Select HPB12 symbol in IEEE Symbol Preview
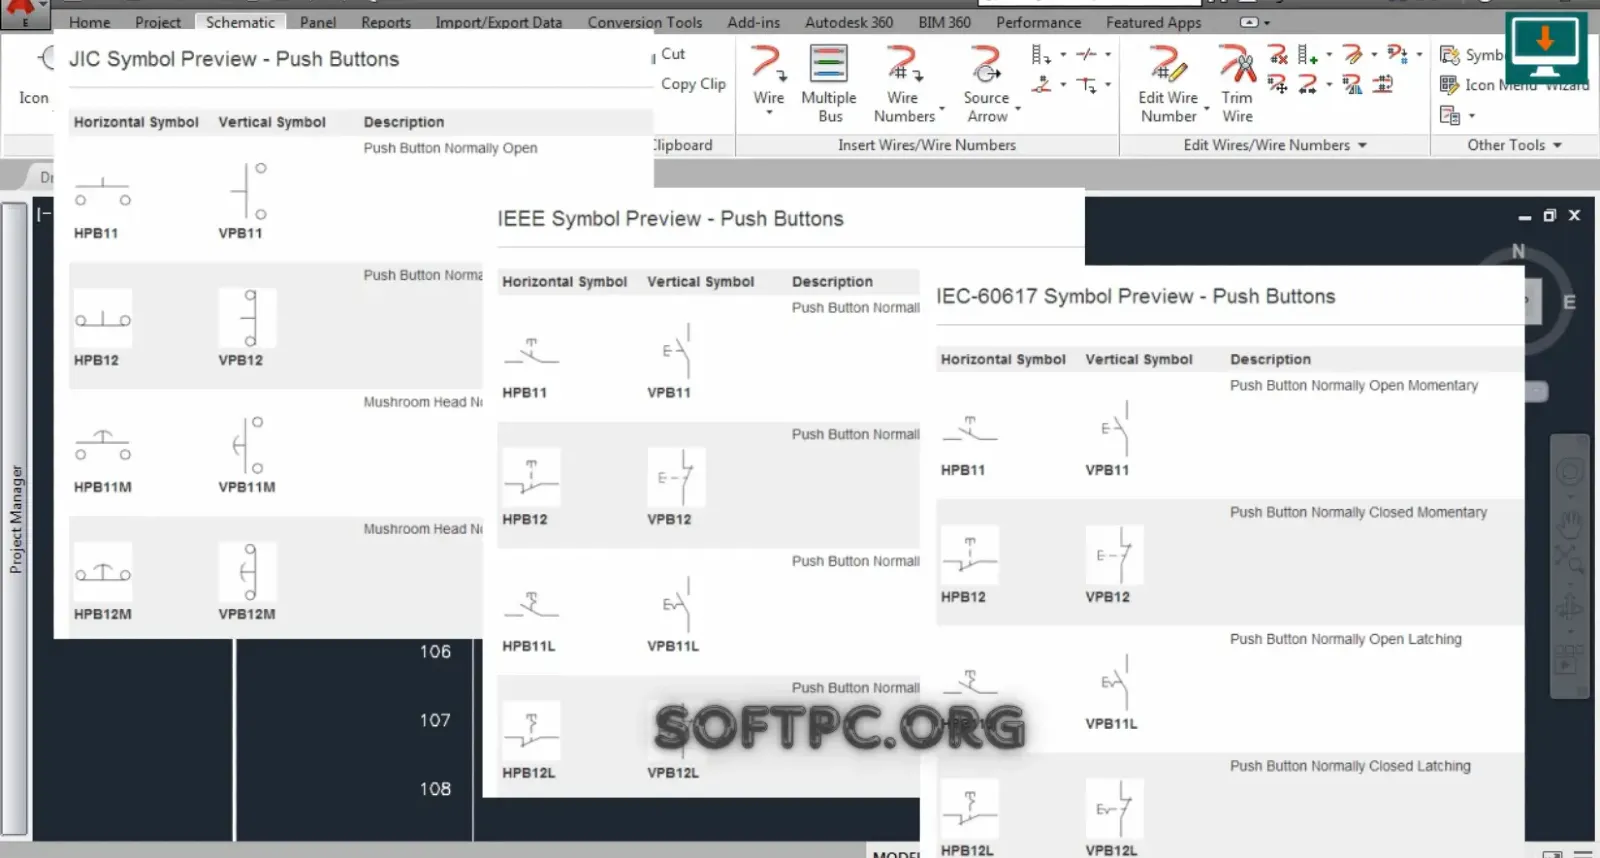The height and width of the screenshot is (858, 1600). tap(531, 477)
